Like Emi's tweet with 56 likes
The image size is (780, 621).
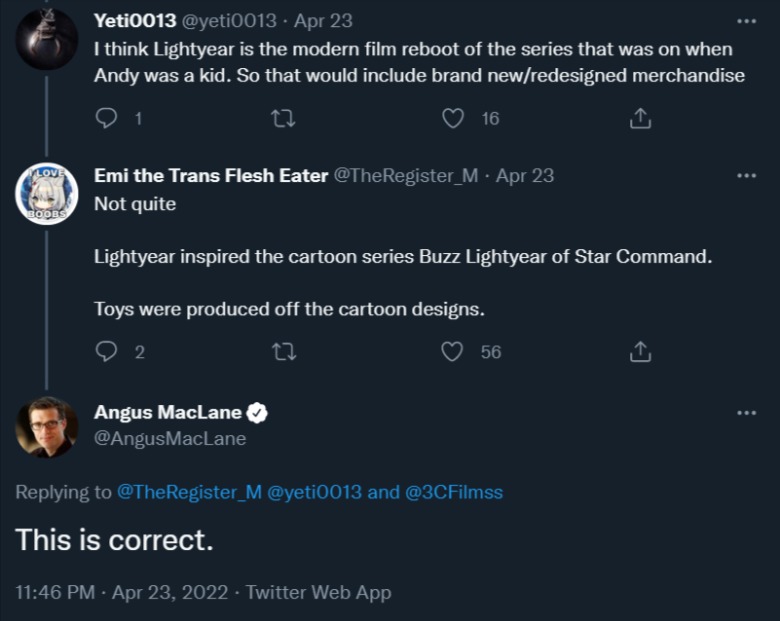tap(453, 352)
